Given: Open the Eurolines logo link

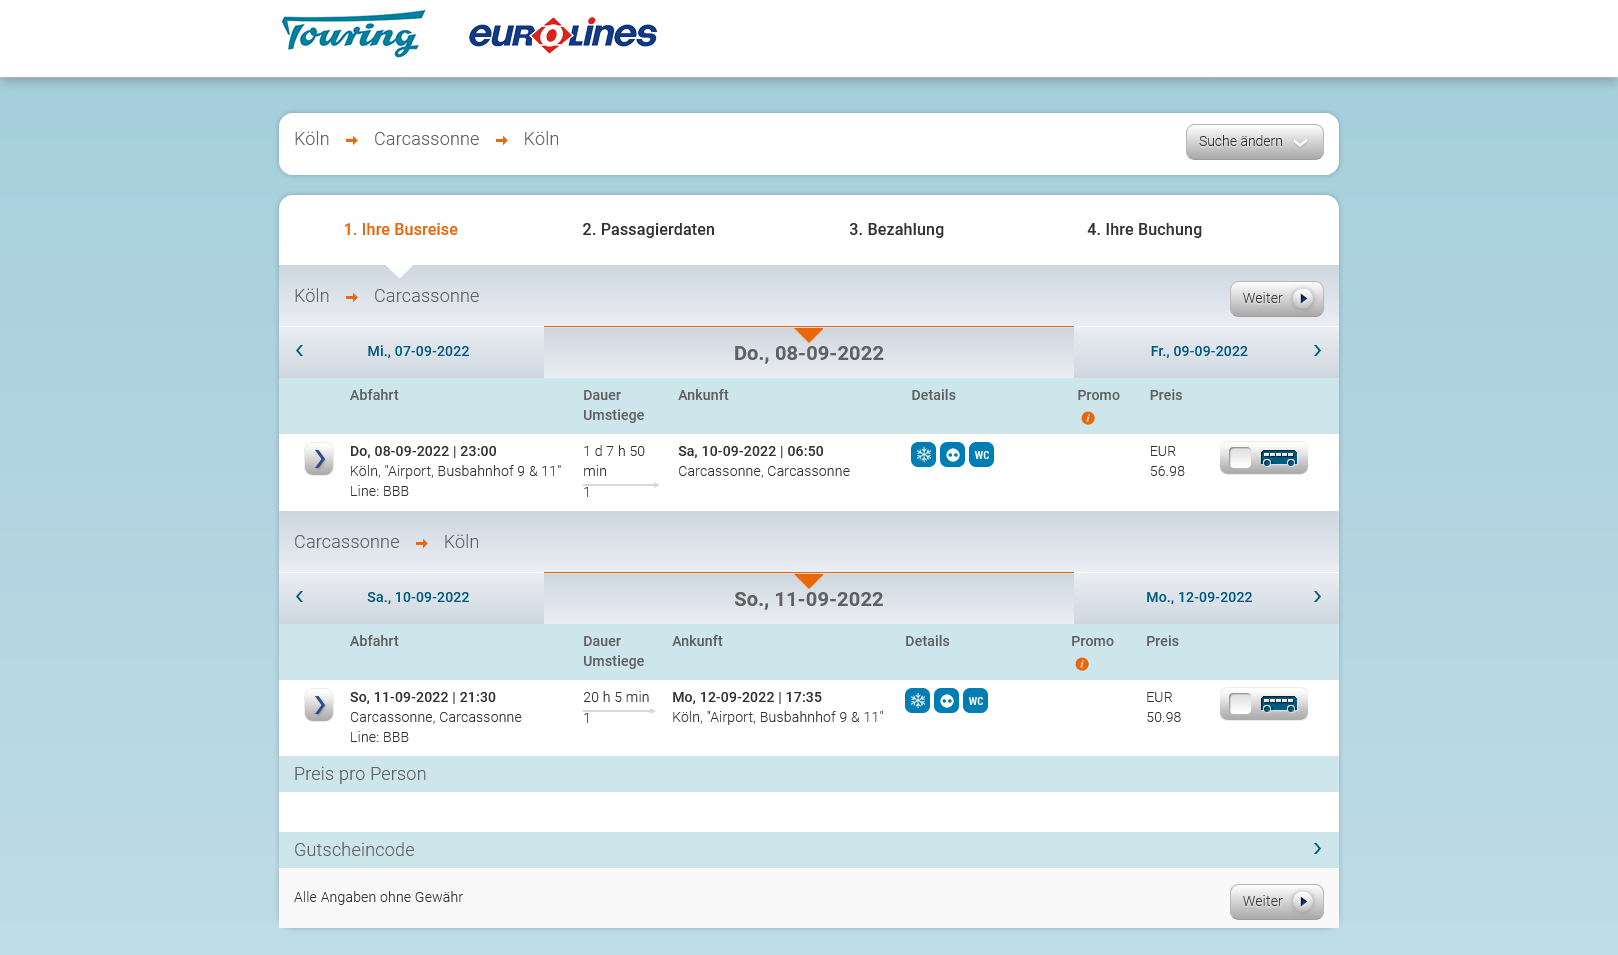Looking at the screenshot, I should coord(562,35).
